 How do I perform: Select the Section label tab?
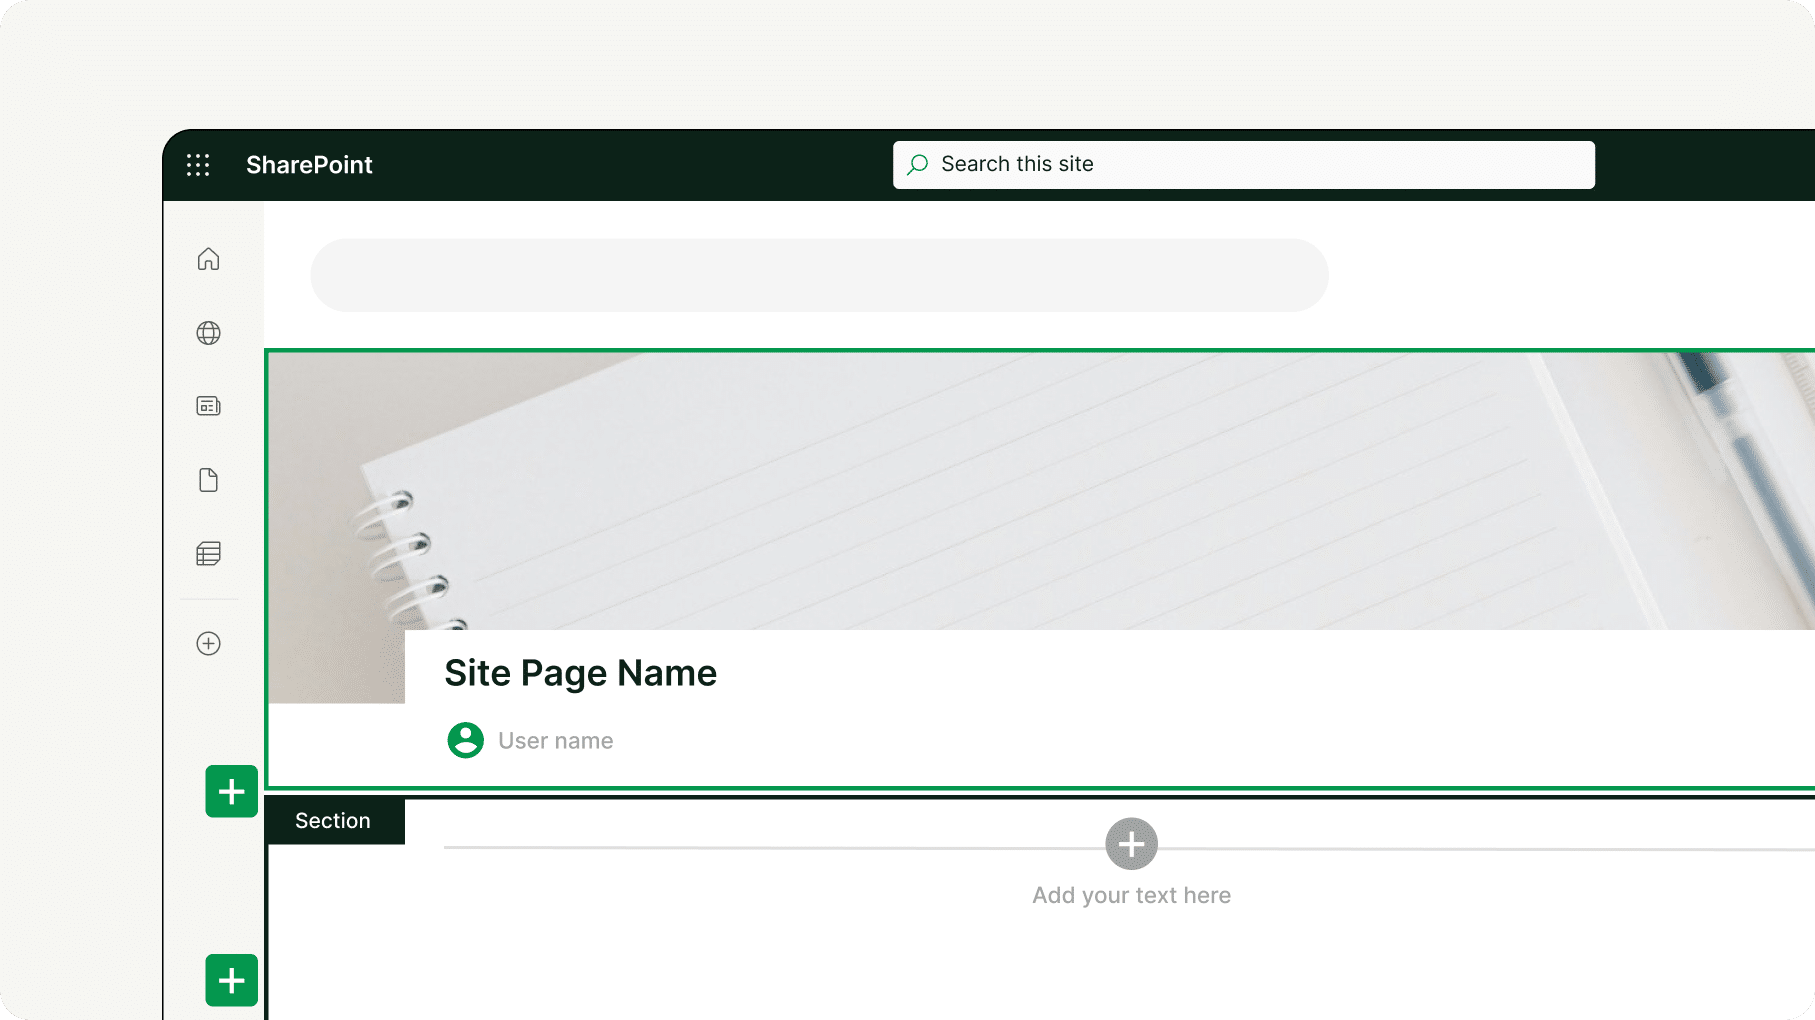click(335, 821)
